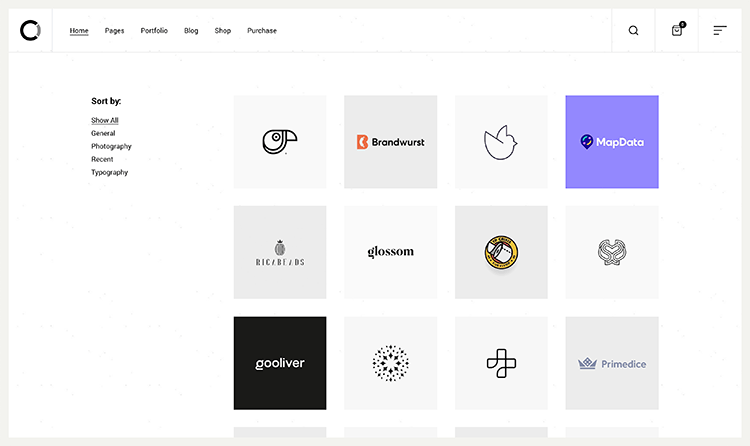Filter portfolio by Photography
Viewport: 750px width, 446px height.
click(x=111, y=146)
